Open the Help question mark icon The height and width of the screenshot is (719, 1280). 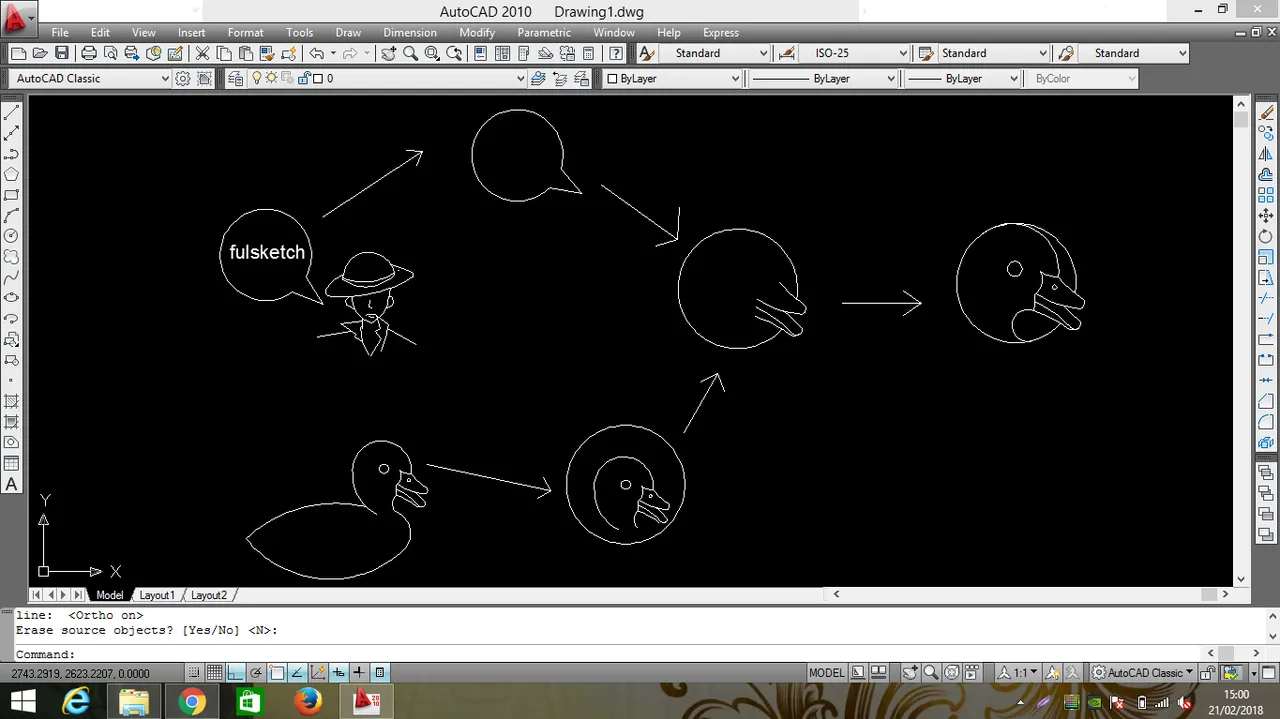(x=616, y=53)
